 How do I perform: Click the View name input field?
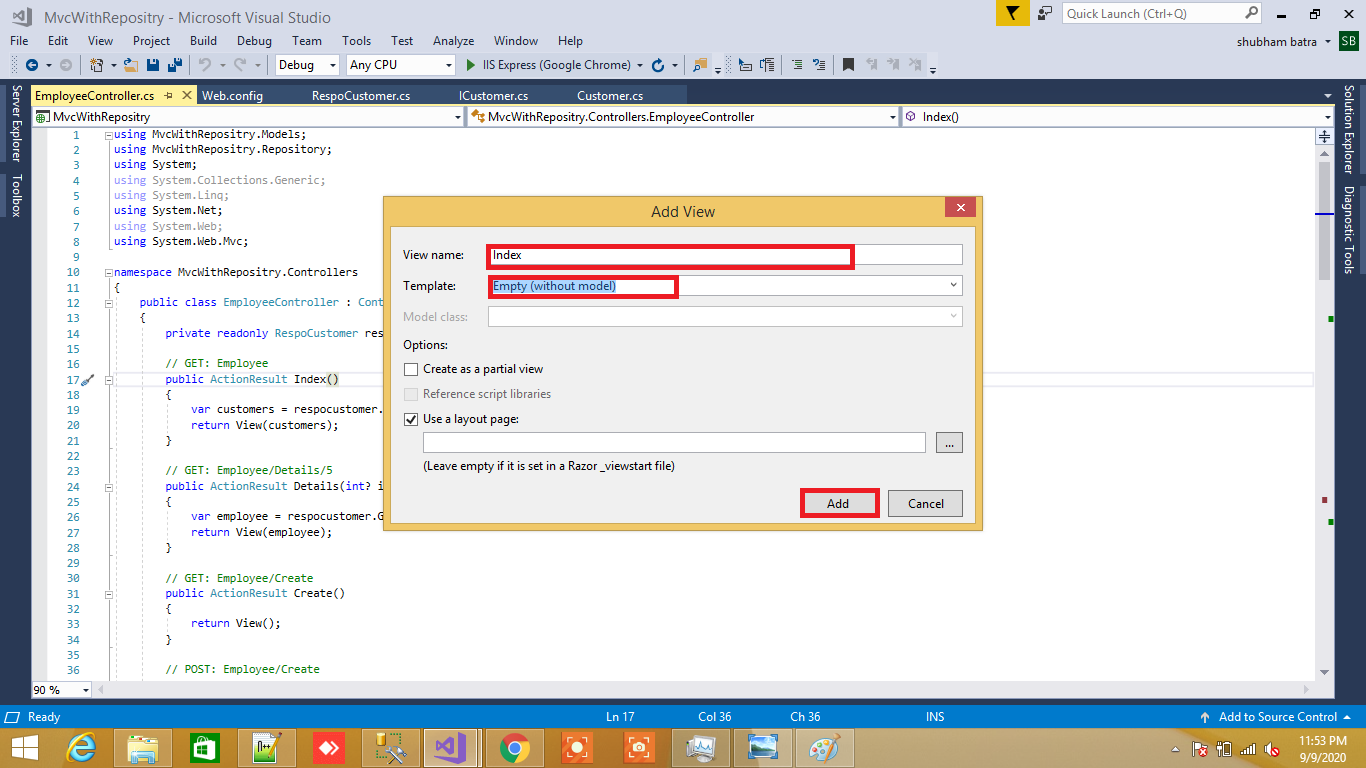[725, 255]
